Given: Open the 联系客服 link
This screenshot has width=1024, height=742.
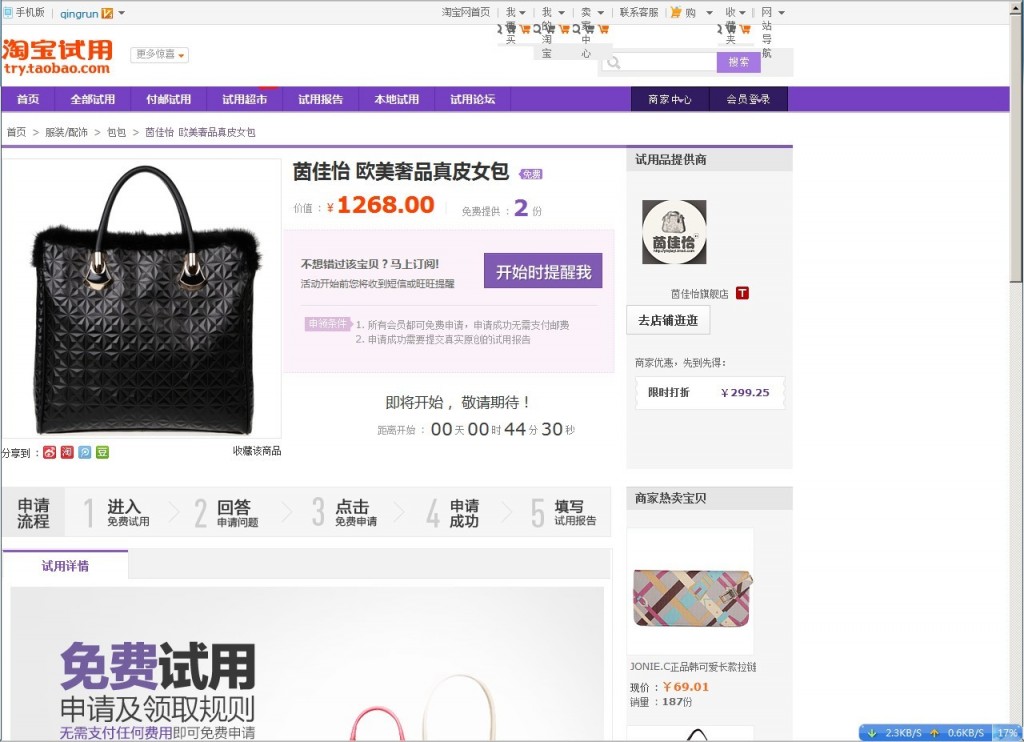Looking at the screenshot, I should (x=639, y=12).
